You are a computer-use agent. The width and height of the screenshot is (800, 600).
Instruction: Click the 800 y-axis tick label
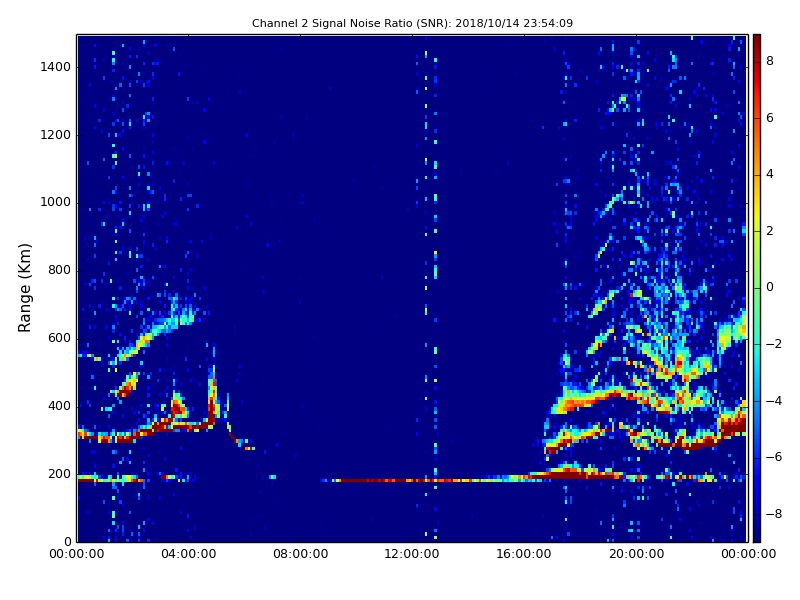pyautogui.click(x=59, y=270)
